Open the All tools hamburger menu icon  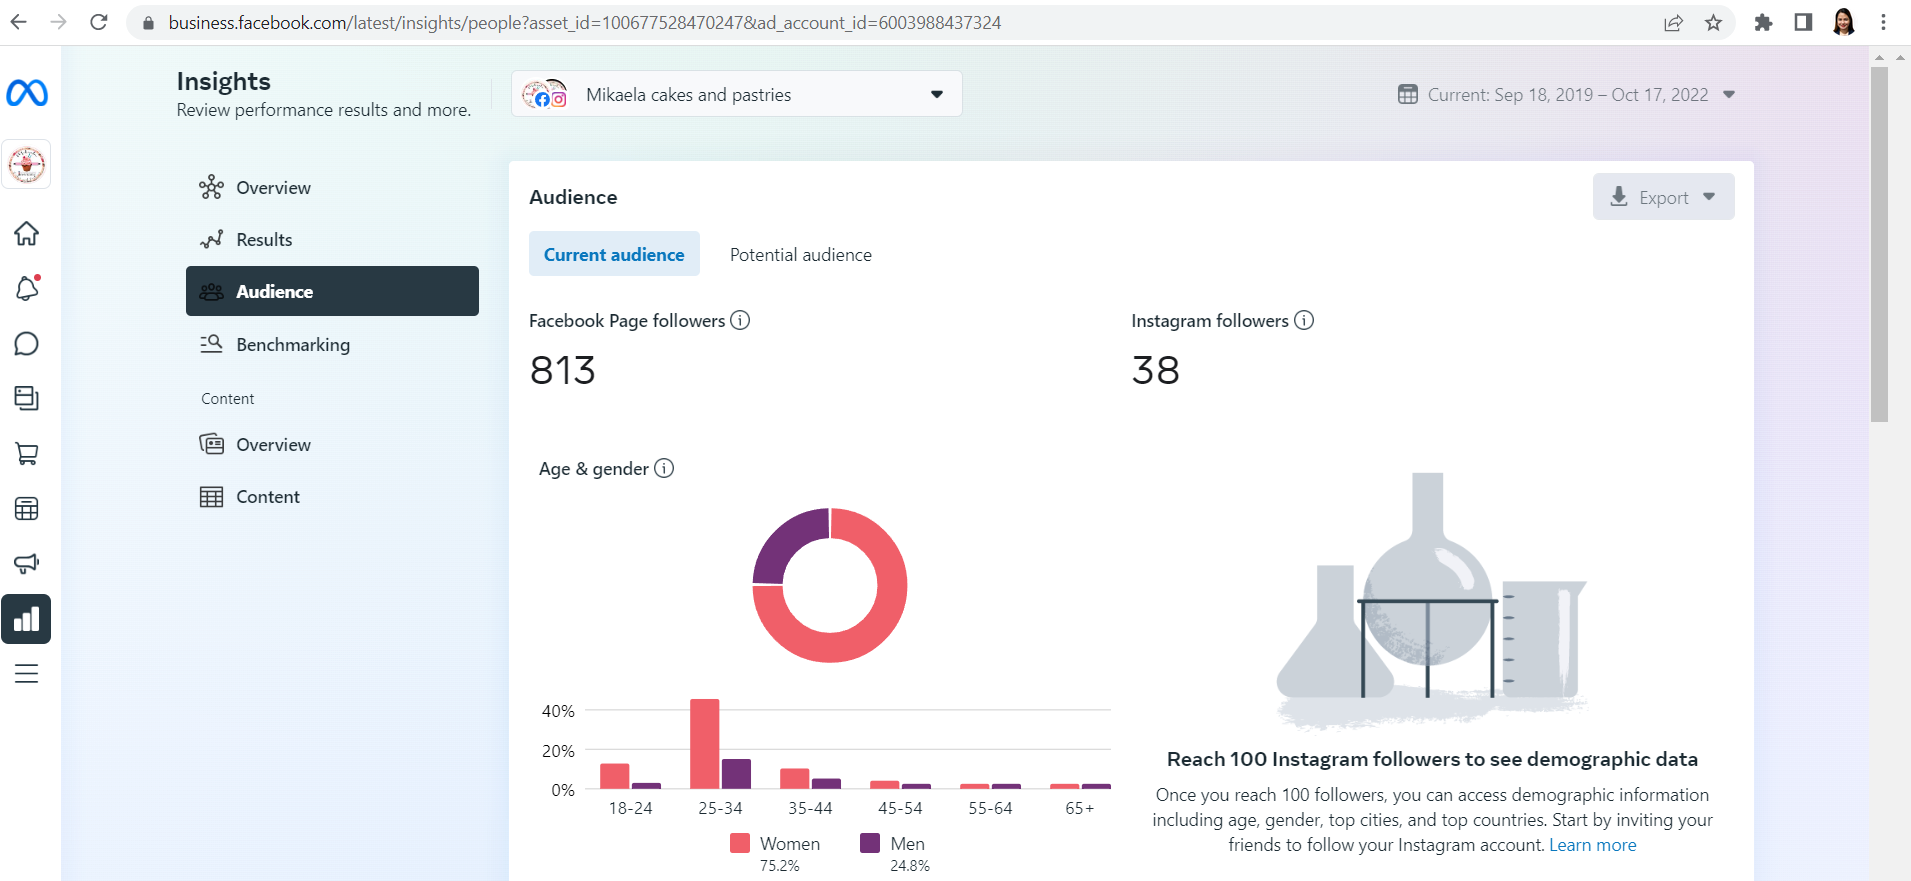click(x=27, y=674)
